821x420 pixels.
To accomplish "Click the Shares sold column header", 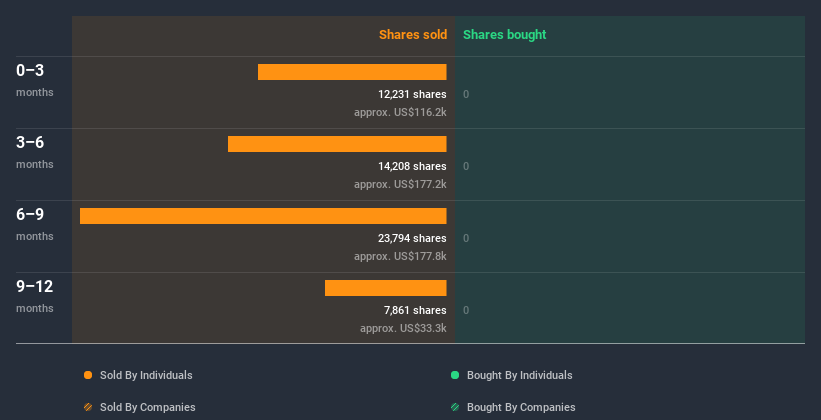I will click(413, 35).
